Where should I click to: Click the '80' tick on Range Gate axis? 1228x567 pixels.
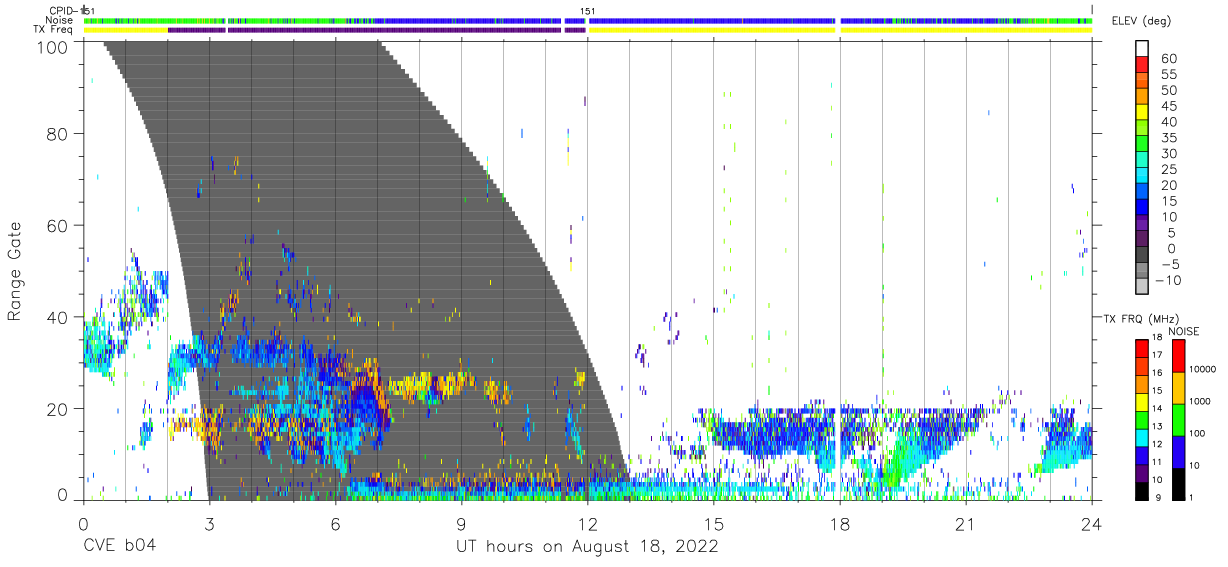59,133
